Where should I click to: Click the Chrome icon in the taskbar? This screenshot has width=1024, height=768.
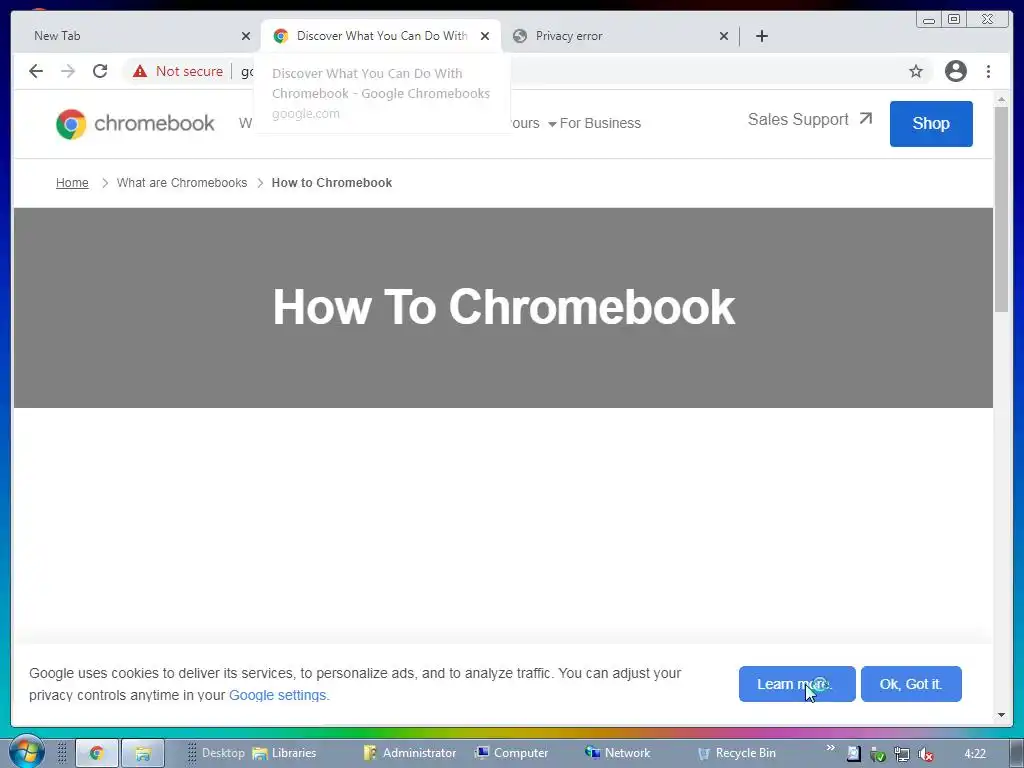97,753
